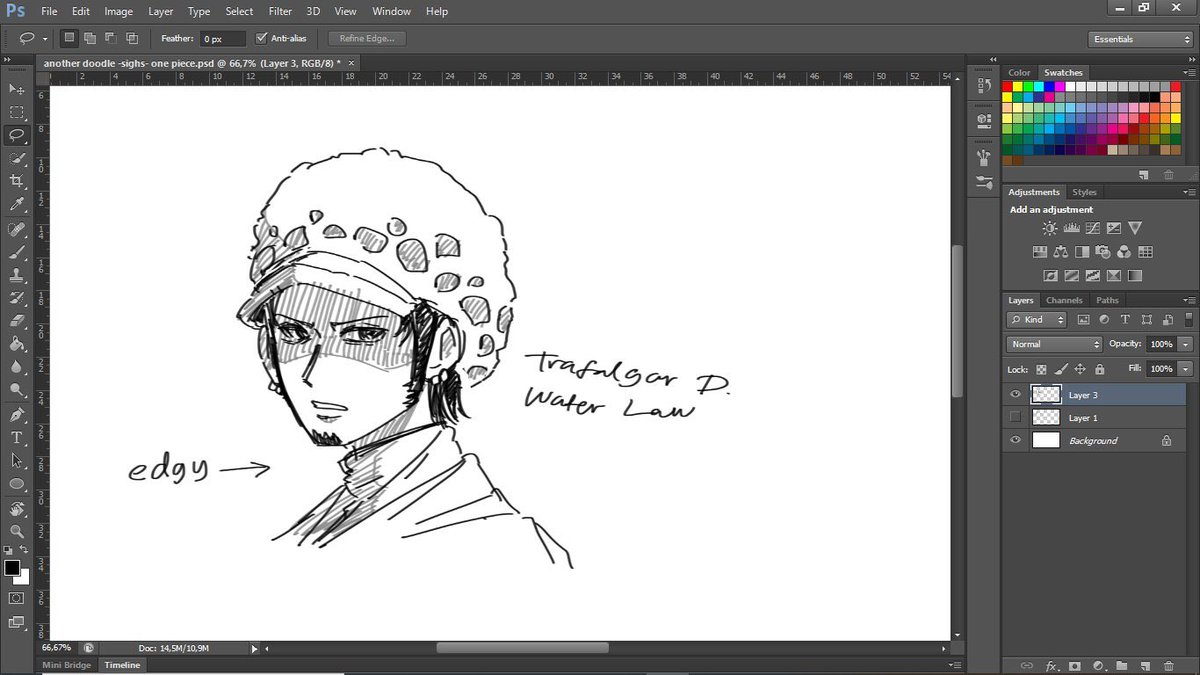The image size is (1200, 675).
Task: Toggle lock image pixels brush icon
Action: [1060, 369]
